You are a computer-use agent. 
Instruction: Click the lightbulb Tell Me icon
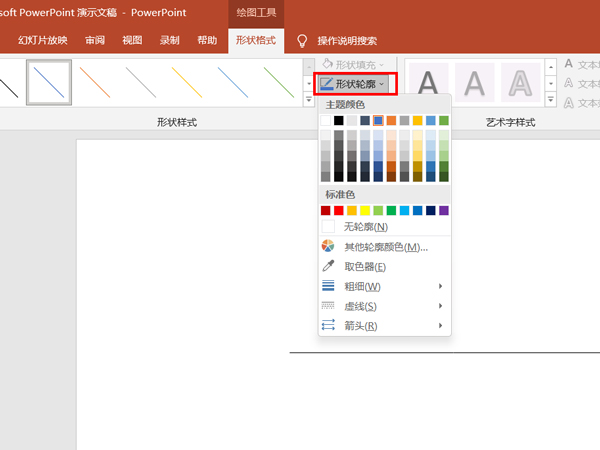click(301, 41)
